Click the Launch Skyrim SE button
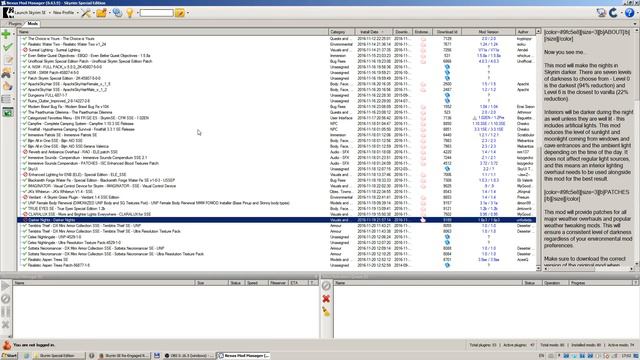Screen dimensions: 640x360 tap(24, 13)
